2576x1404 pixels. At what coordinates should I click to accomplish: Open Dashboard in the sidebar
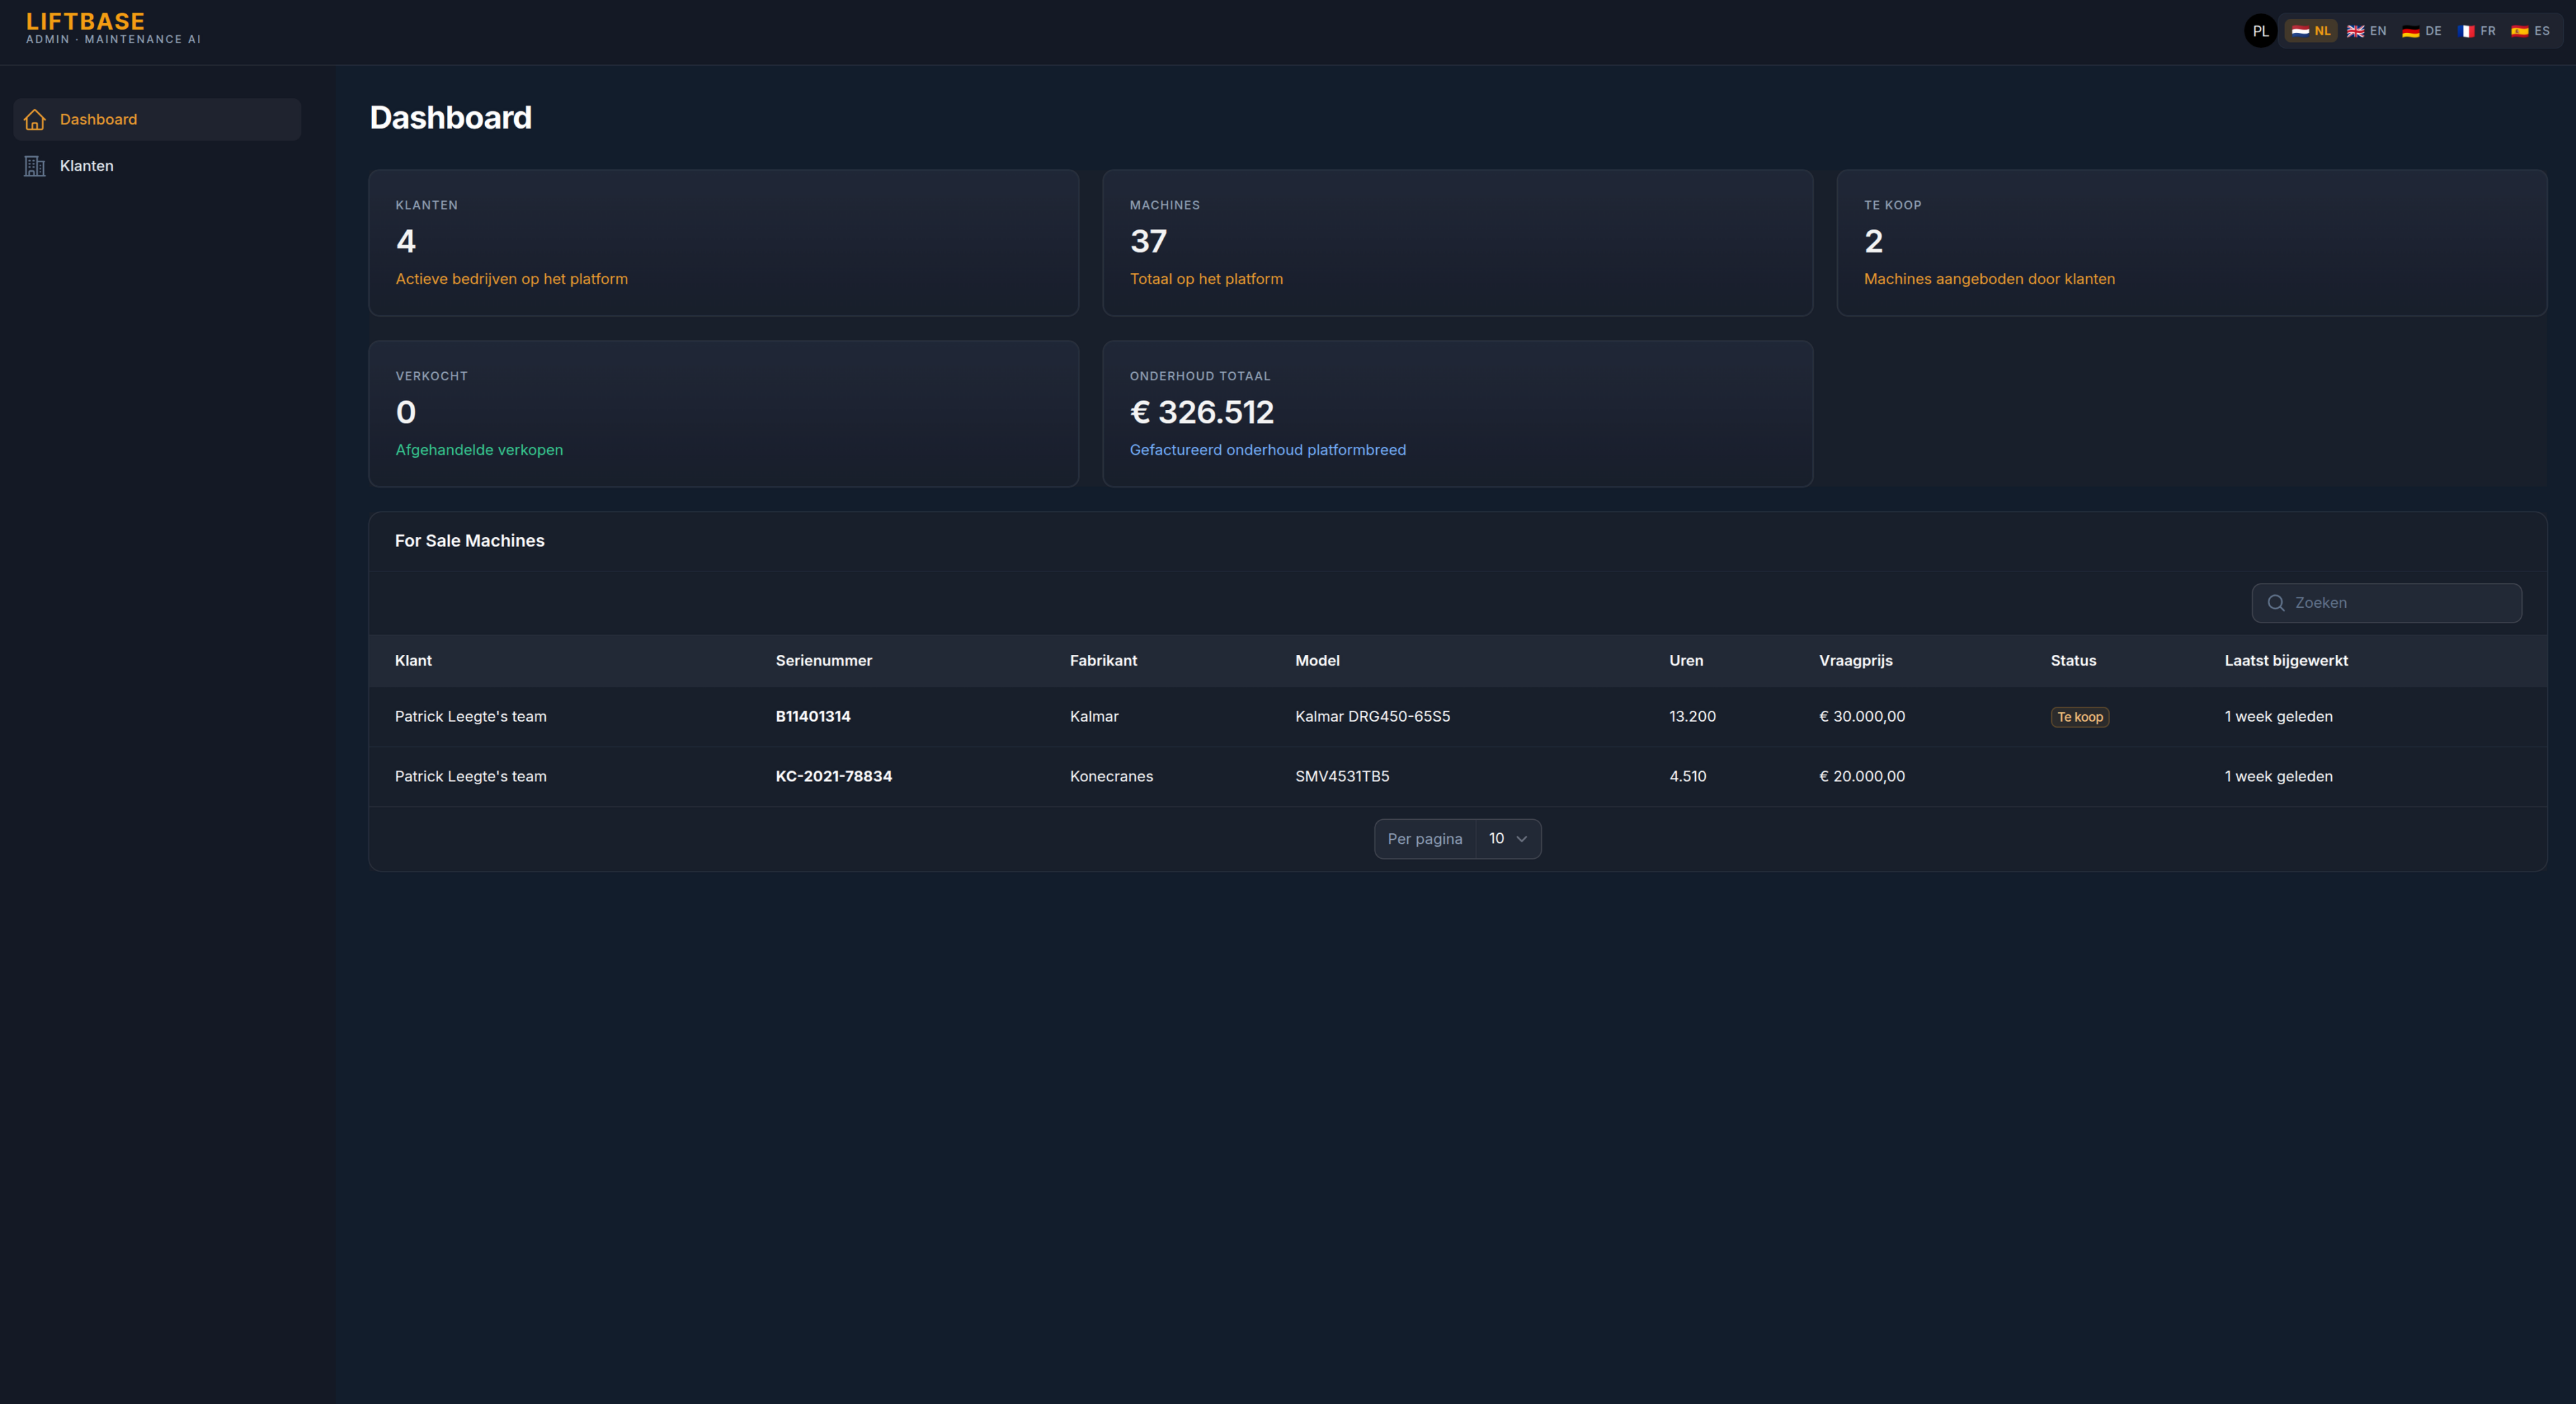pos(98,120)
